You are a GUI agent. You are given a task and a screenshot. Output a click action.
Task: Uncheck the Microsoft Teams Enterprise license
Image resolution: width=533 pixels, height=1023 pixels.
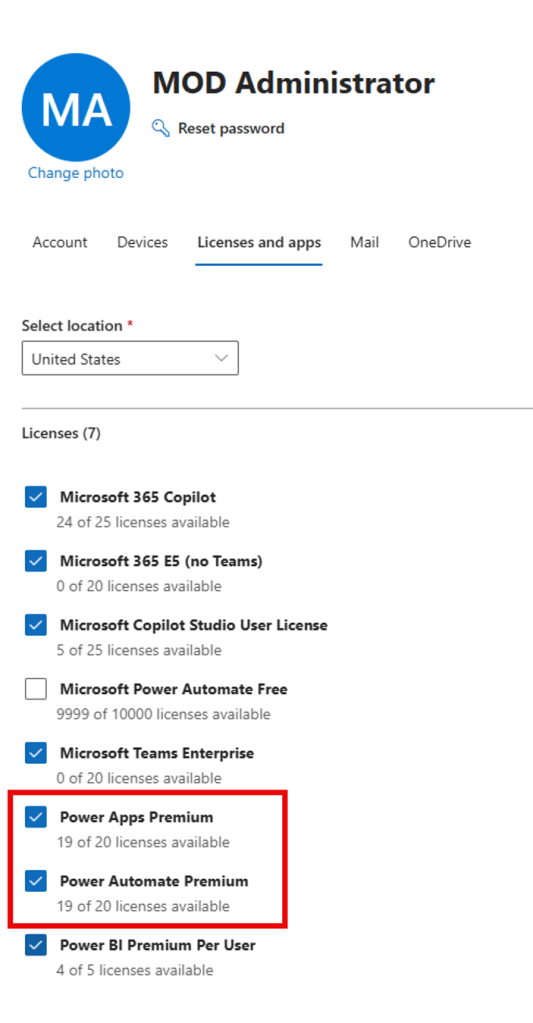pos(36,752)
